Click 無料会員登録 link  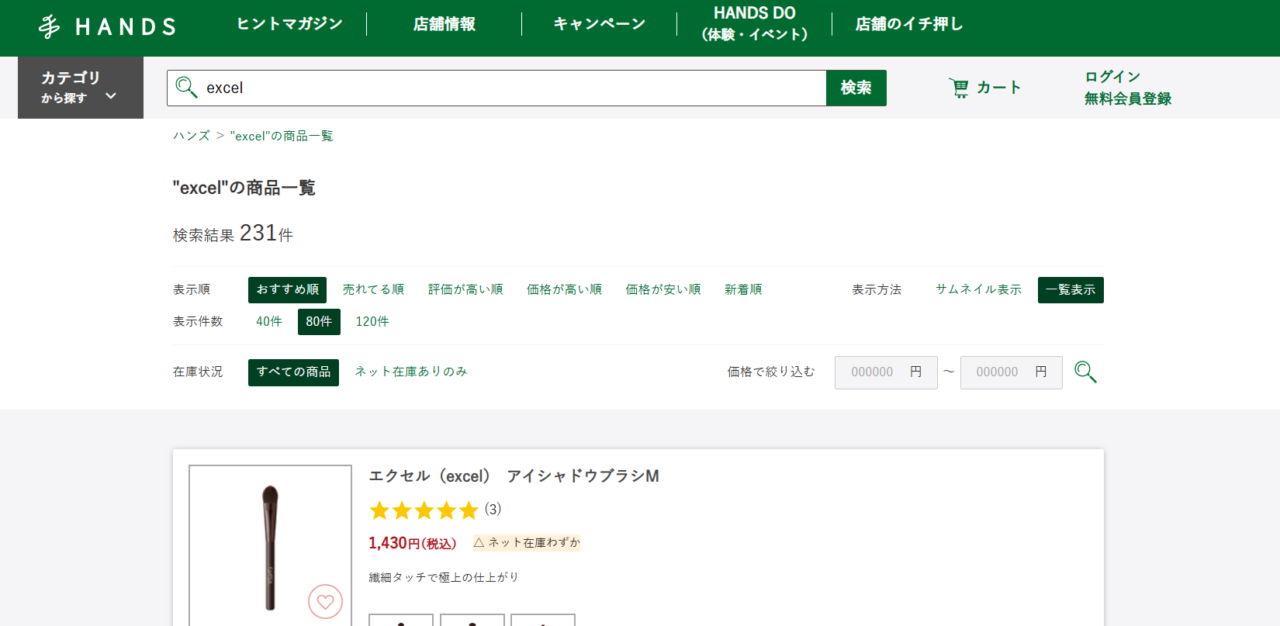(1128, 99)
